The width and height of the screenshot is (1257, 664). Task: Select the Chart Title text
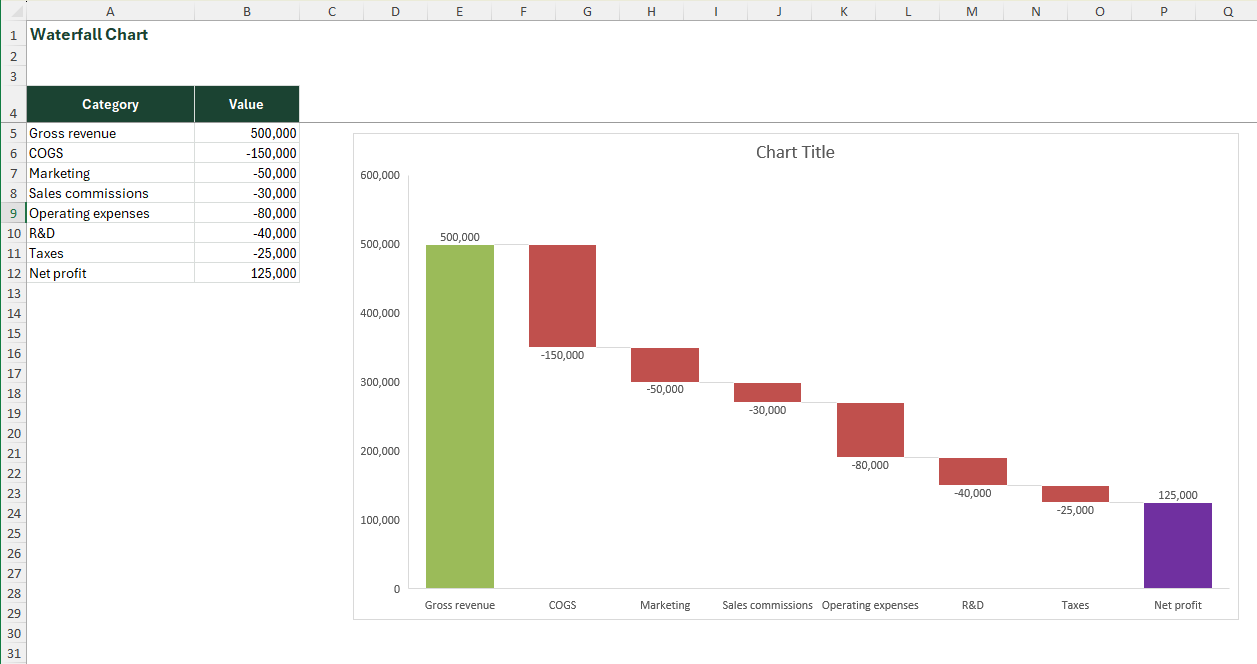[x=795, y=152]
